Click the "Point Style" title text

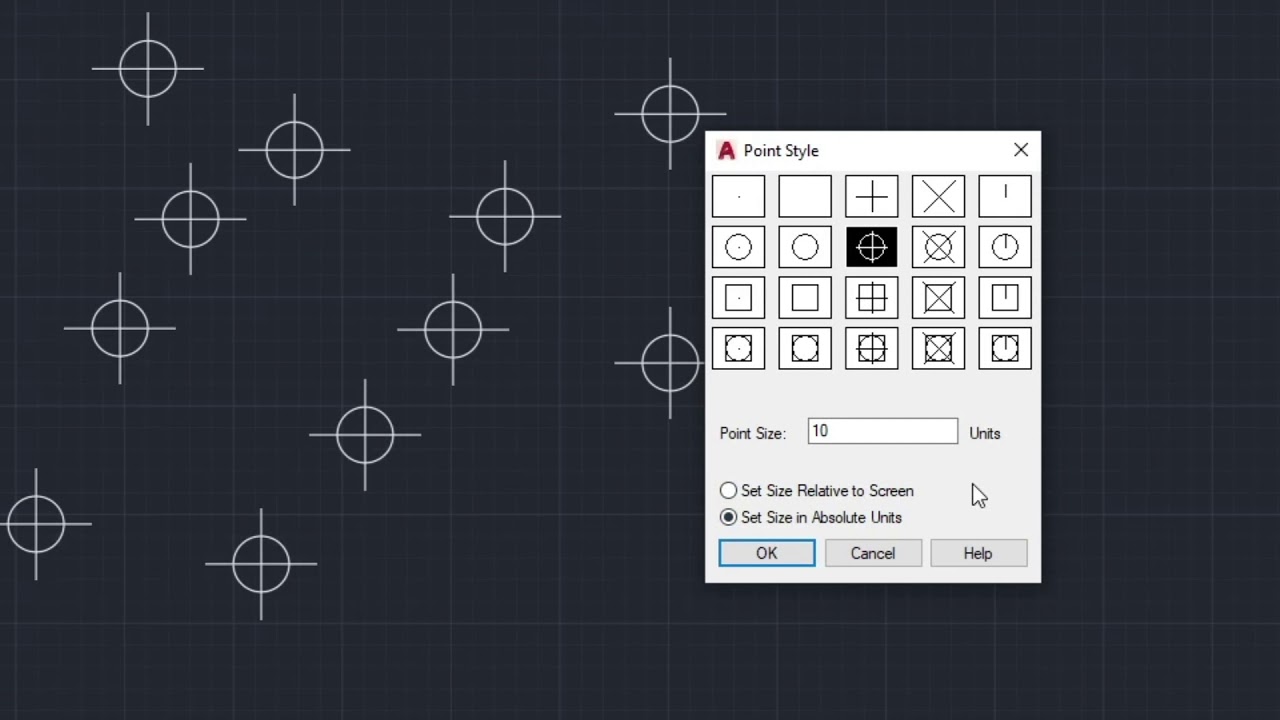781,151
